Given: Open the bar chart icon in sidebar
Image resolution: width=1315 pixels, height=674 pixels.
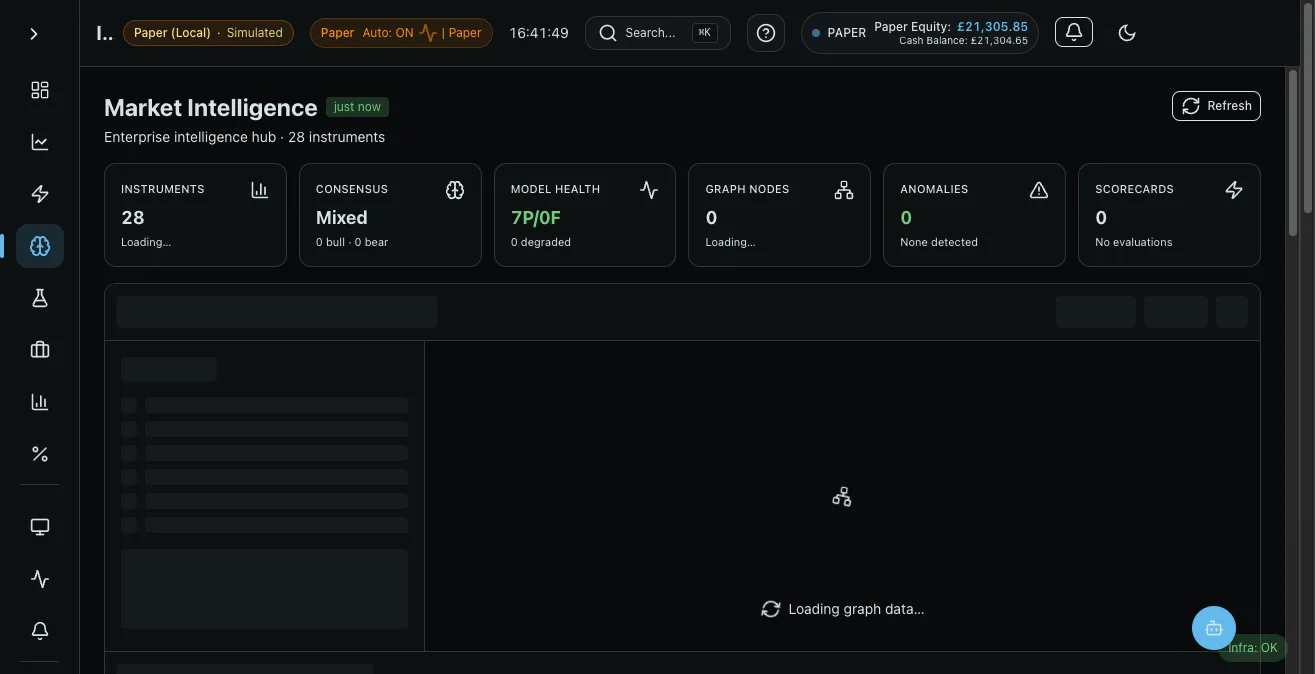Looking at the screenshot, I should pyautogui.click(x=40, y=402).
